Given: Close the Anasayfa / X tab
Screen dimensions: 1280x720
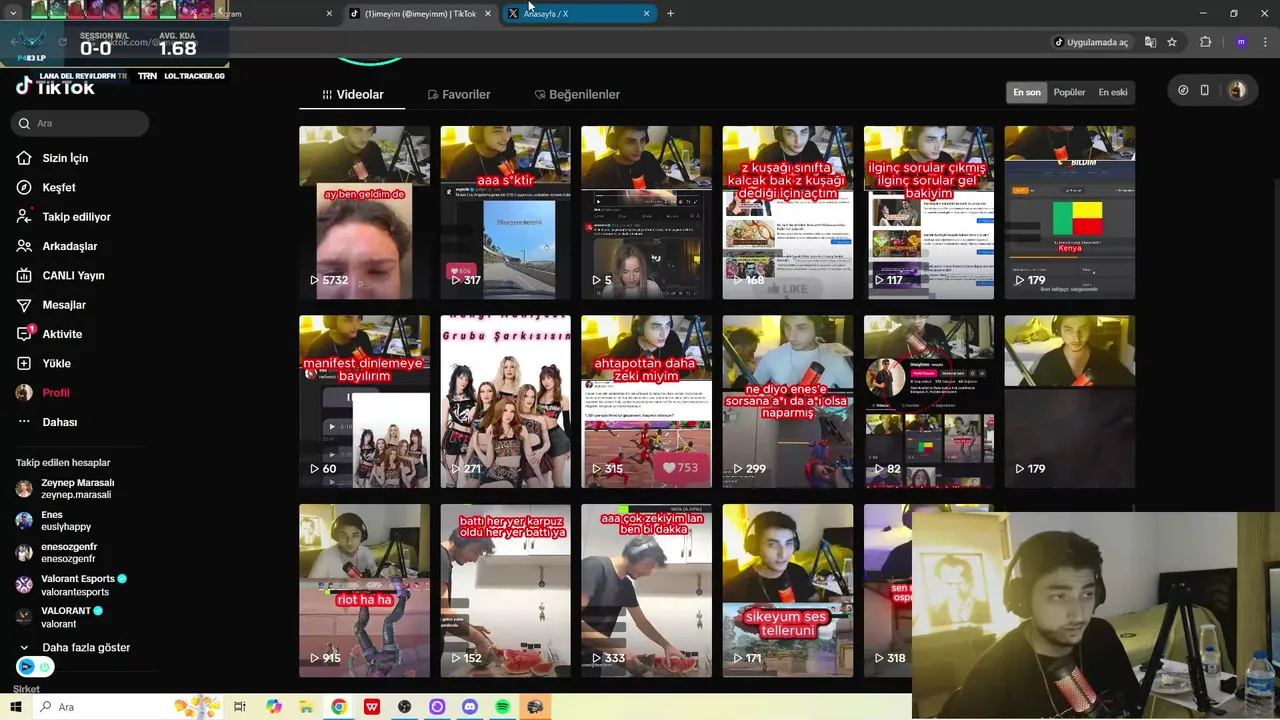Looking at the screenshot, I should pyautogui.click(x=646, y=14).
